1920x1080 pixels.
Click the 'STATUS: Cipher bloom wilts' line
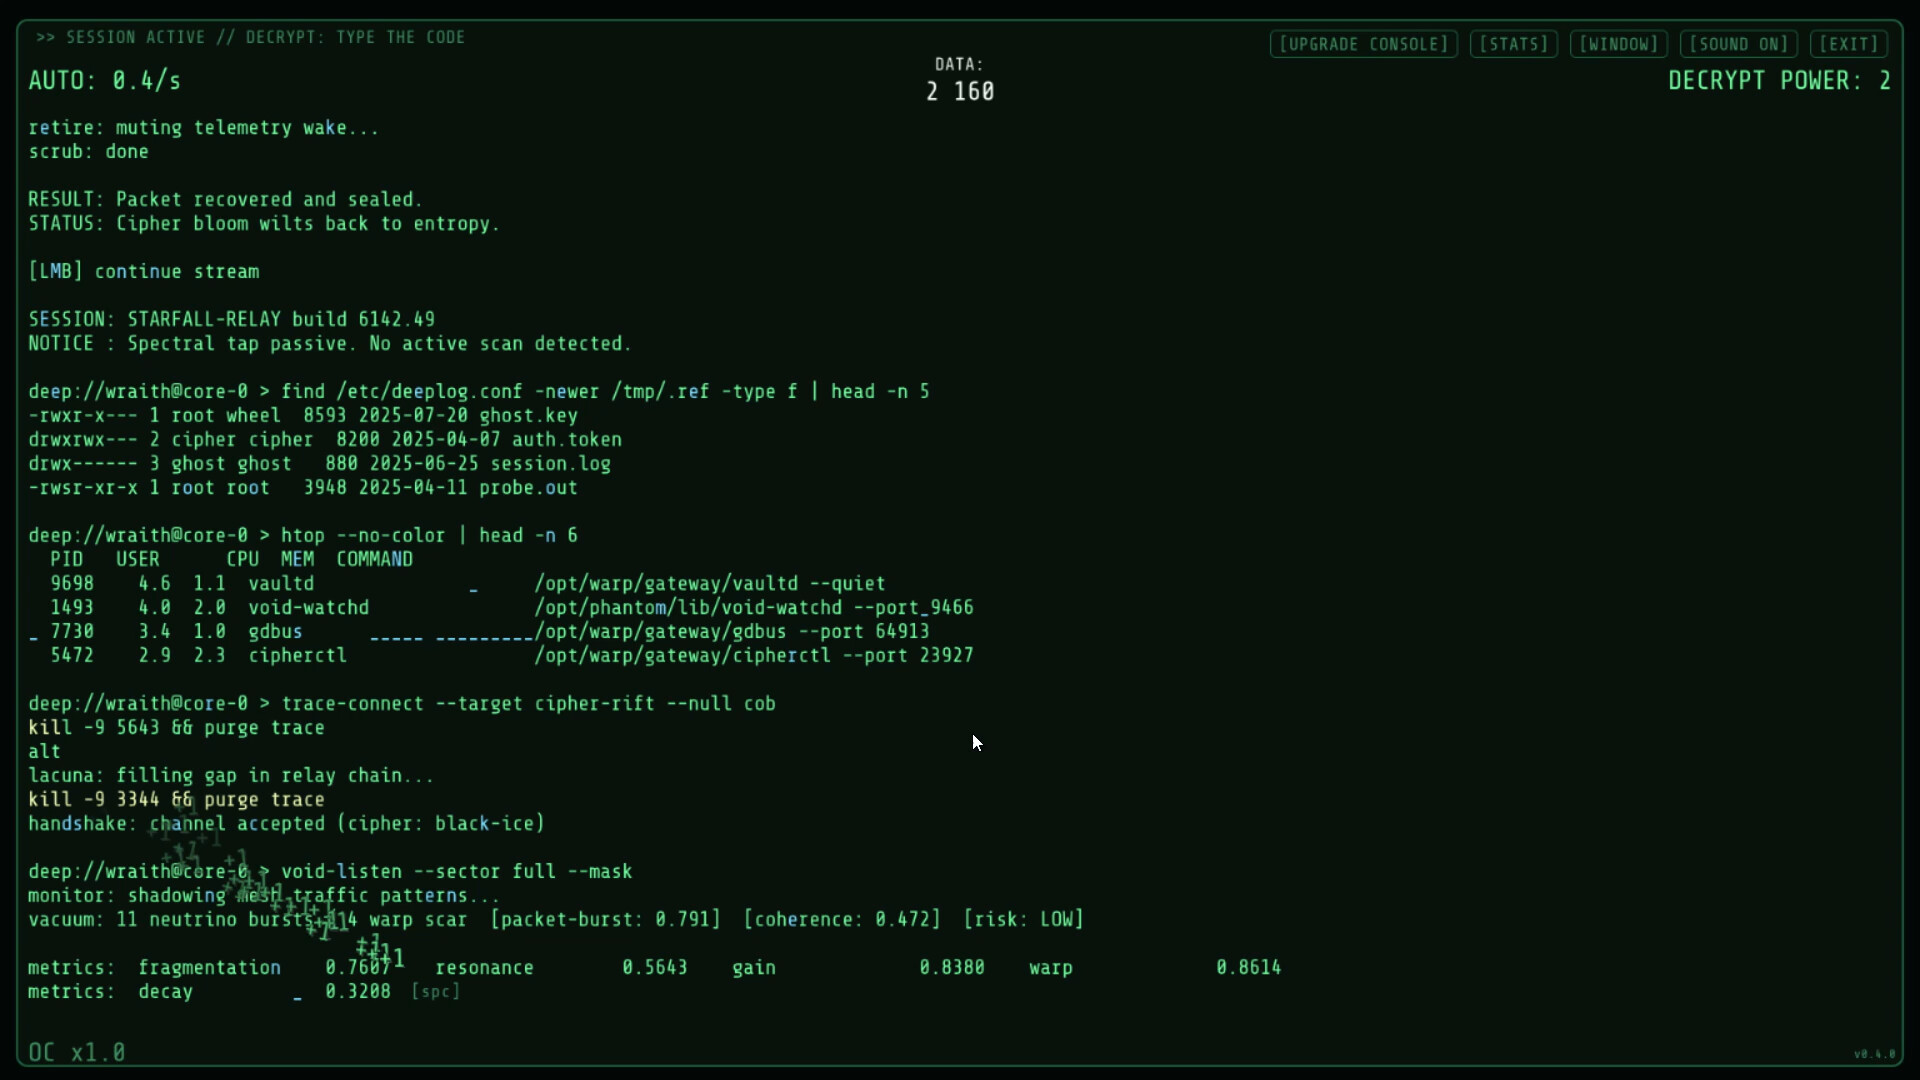click(x=264, y=224)
